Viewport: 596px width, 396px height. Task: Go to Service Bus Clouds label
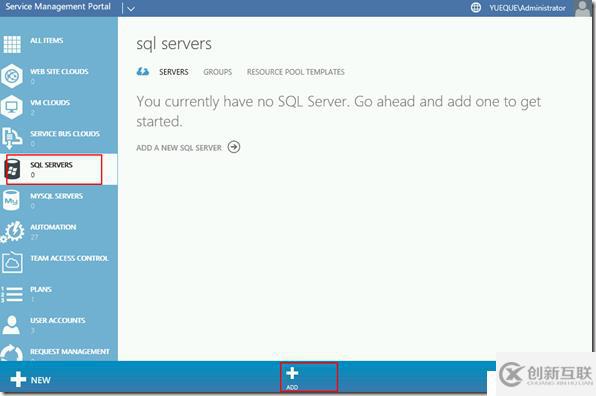coord(65,134)
